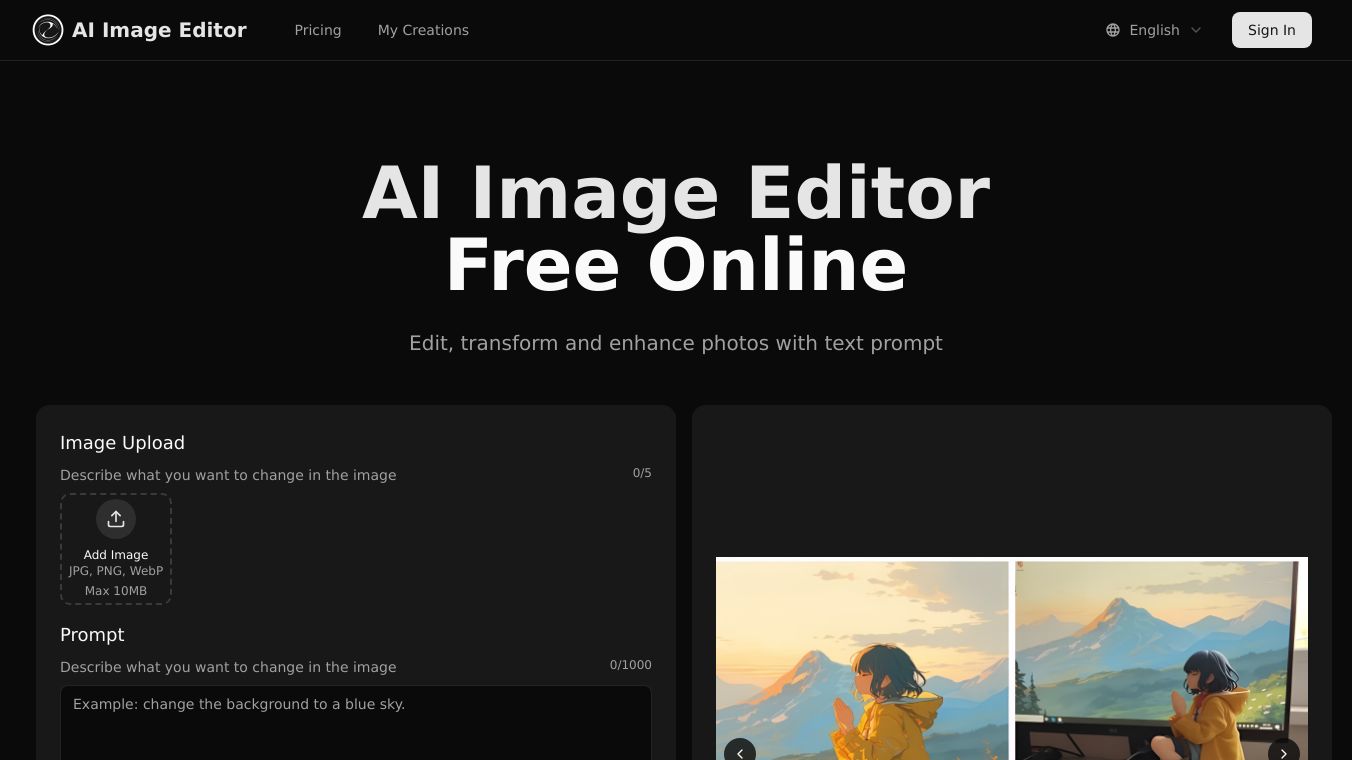Viewport: 1352px width, 760px height.
Task: Click the 0/5 image counter
Action: click(x=642, y=473)
